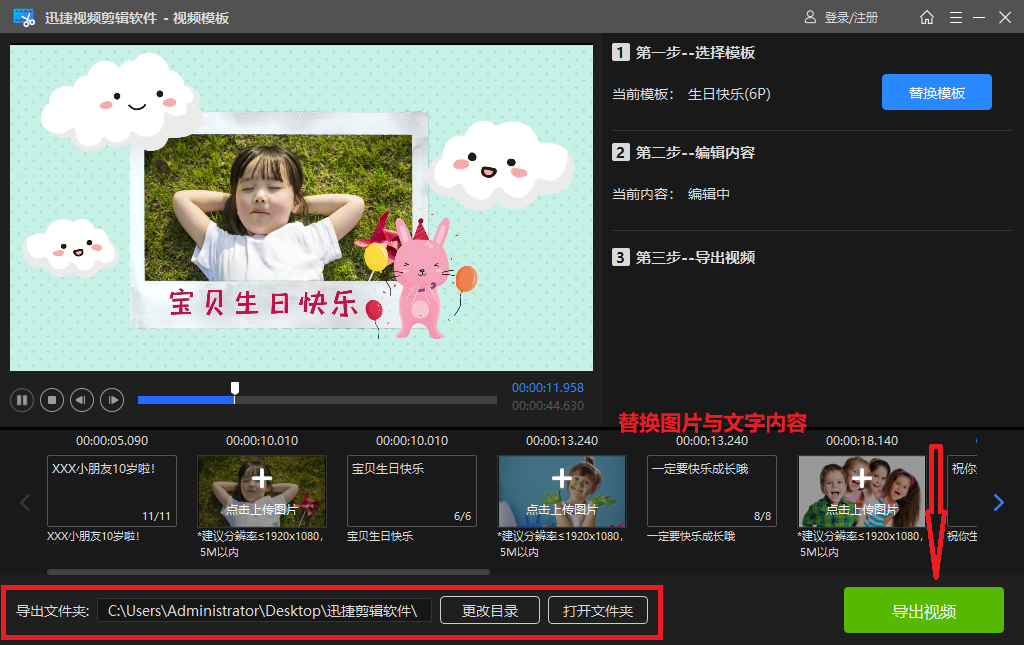Step backward one frame in preview
This screenshot has height=645, width=1024.
pyautogui.click(x=81, y=399)
